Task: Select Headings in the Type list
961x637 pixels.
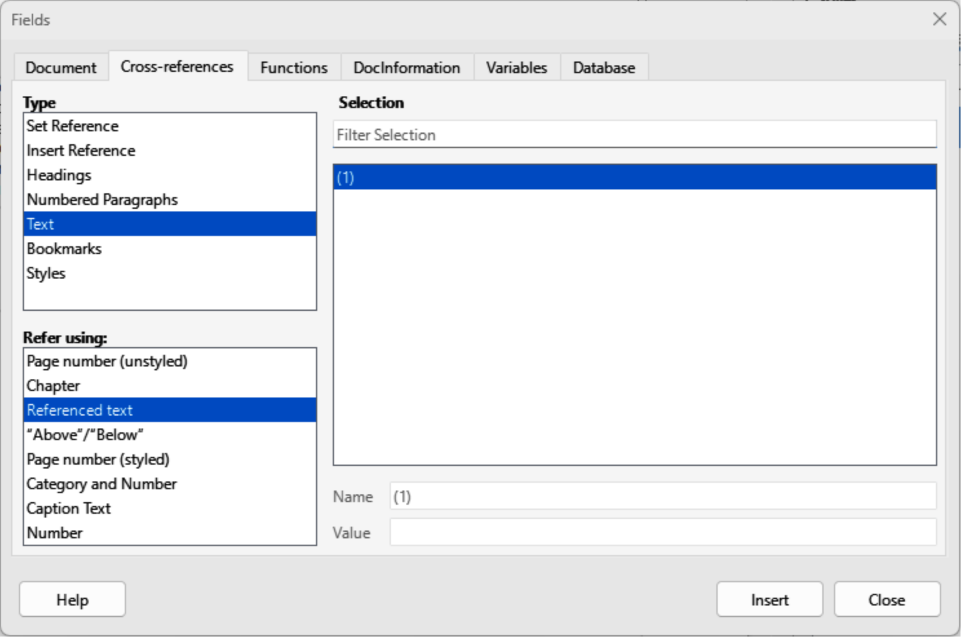Action: click(59, 175)
